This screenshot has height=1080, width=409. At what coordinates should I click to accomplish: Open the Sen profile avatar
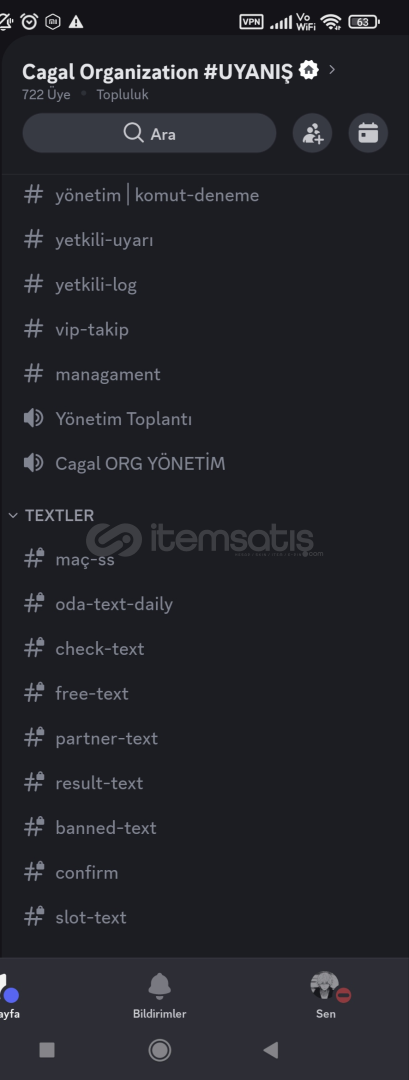click(325, 986)
